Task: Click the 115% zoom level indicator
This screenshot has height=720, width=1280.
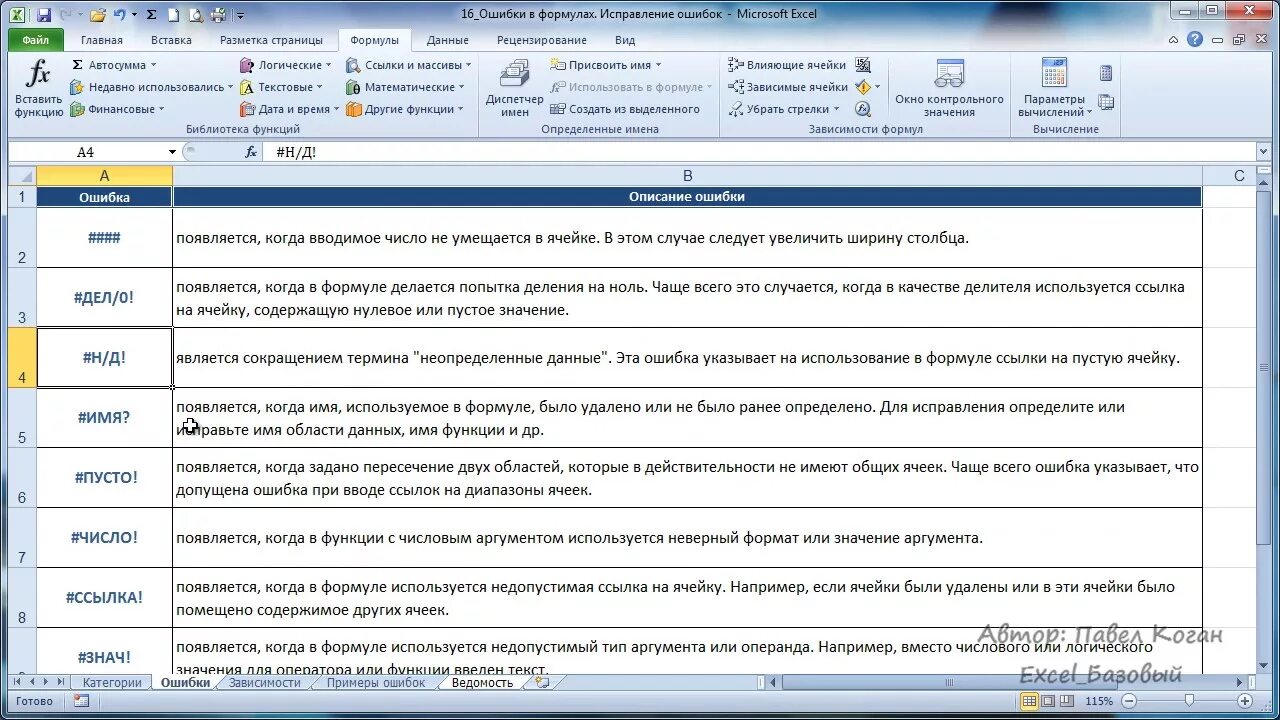Action: coord(1099,701)
